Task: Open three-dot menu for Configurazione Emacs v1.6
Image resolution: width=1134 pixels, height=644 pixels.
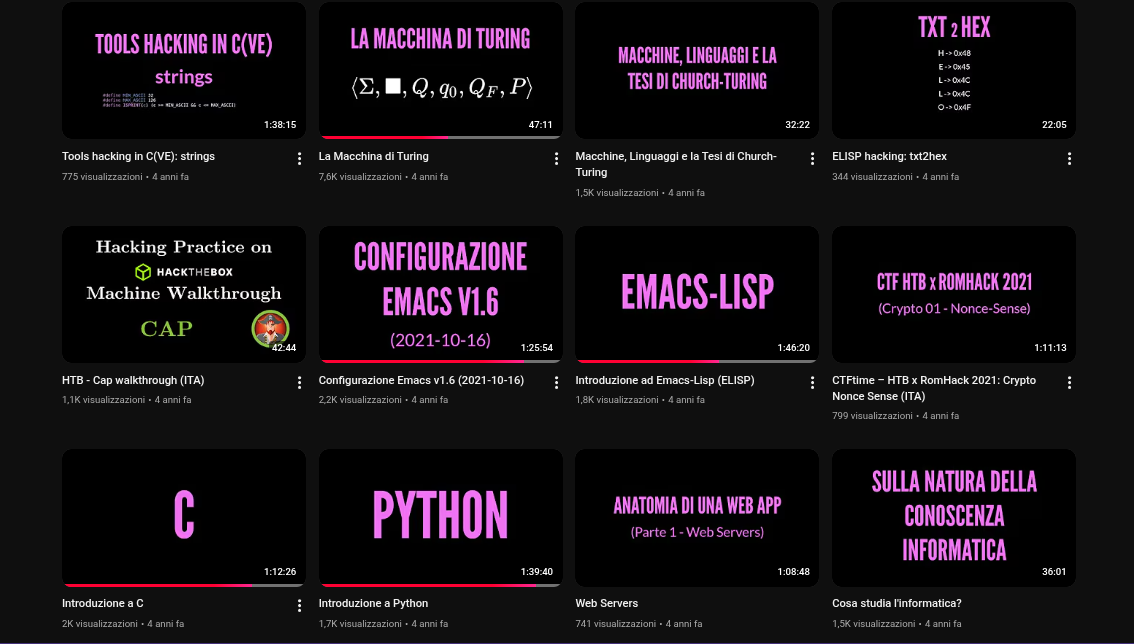Action: click(x=556, y=382)
